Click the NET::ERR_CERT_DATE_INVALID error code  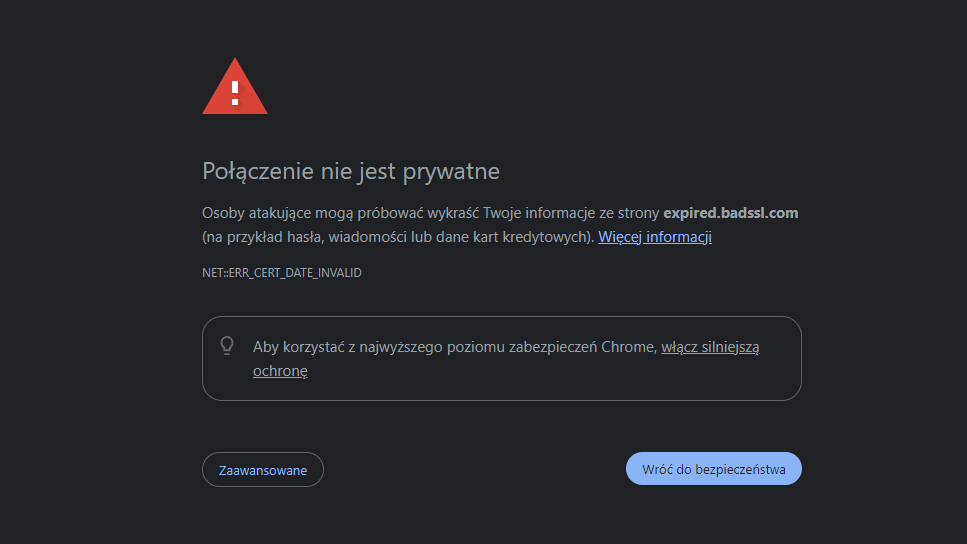pyautogui.click(x=282, y=272)
